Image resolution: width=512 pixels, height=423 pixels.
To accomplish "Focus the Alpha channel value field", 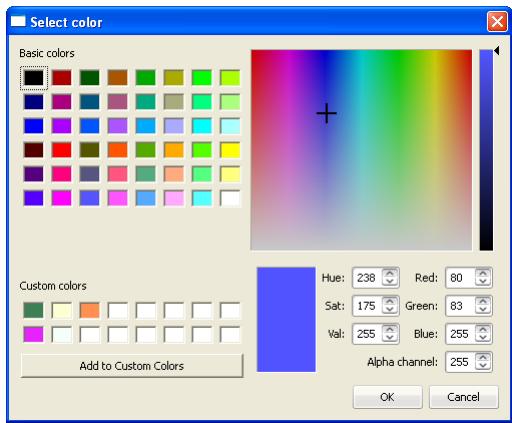I will click(x=461, y=362).
